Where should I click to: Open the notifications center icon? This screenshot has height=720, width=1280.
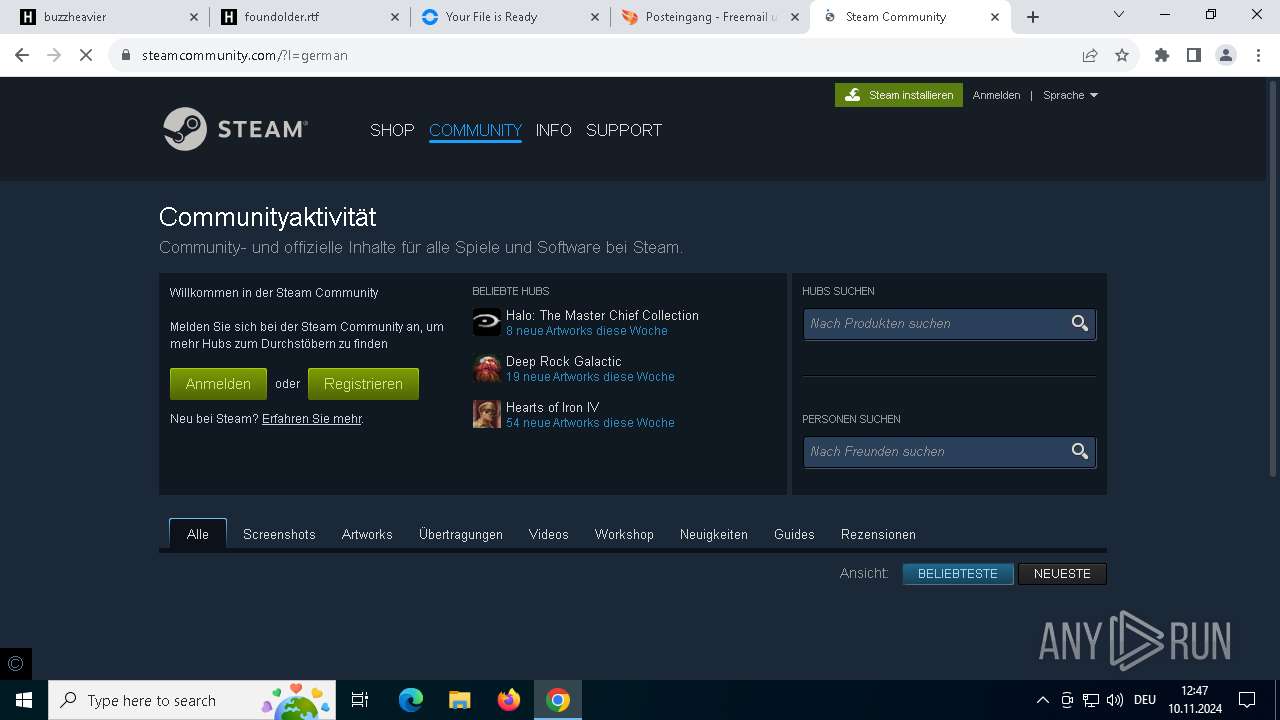[x=1247, y=700]
